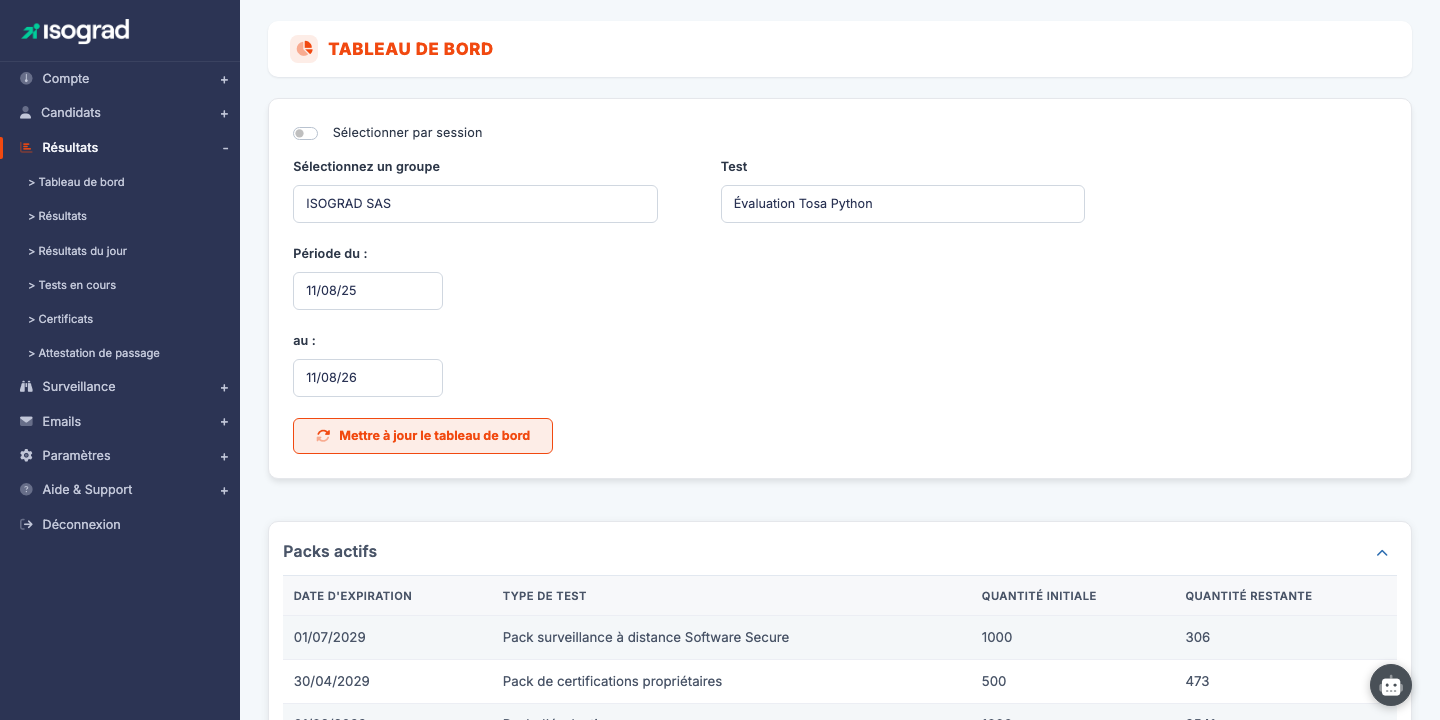The image size is (1440, 720).
Task: Click the Aide & Support menu label
Action: click(x=87, y=490)
